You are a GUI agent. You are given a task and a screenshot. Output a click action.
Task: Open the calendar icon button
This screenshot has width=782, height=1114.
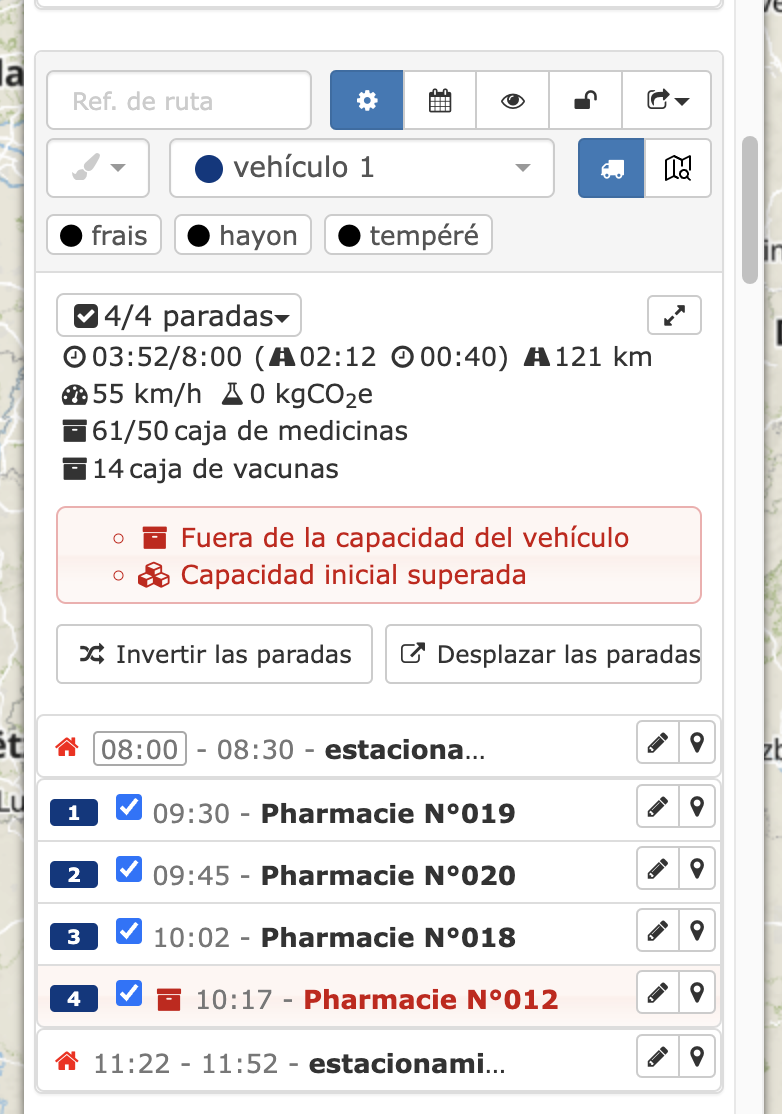point(440,100)
